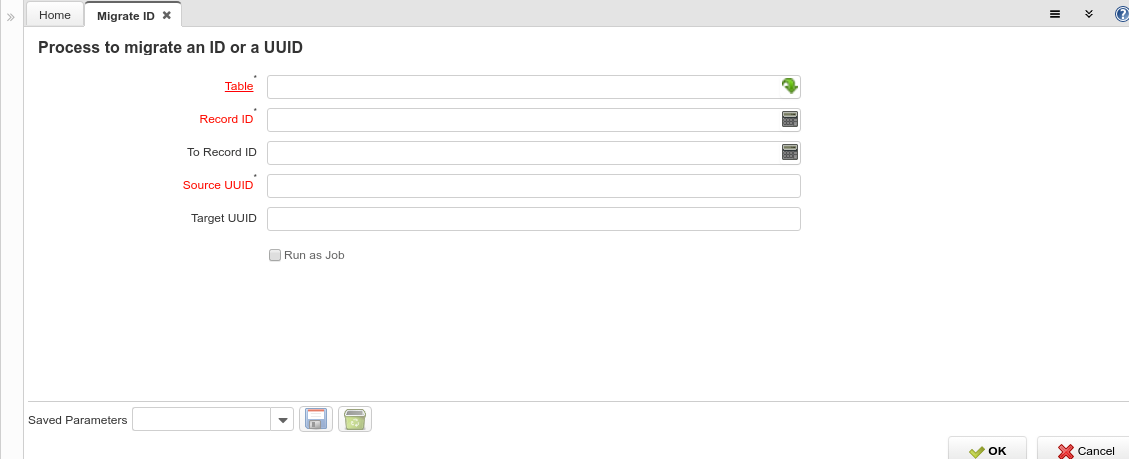Open the Record ID calculator icon
This screenshot has height=459, width=1129.
[x=790, y=120]
